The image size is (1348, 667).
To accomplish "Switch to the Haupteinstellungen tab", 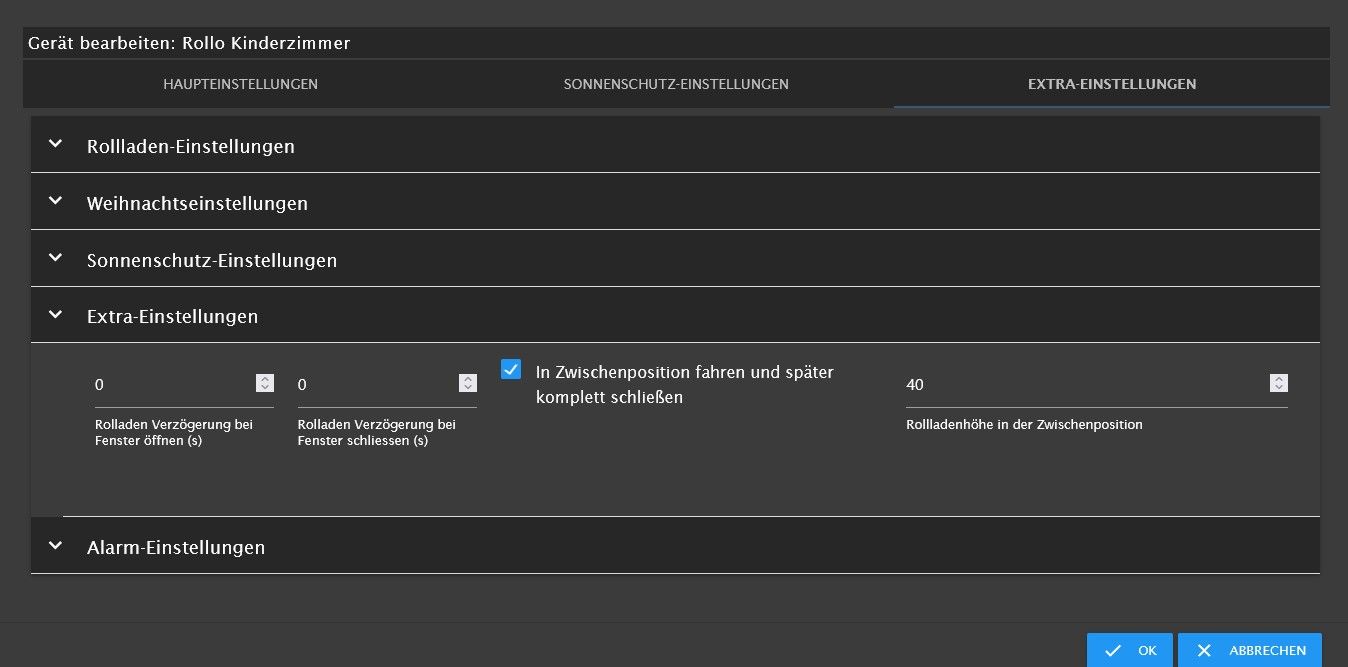I will click(240, 84).
